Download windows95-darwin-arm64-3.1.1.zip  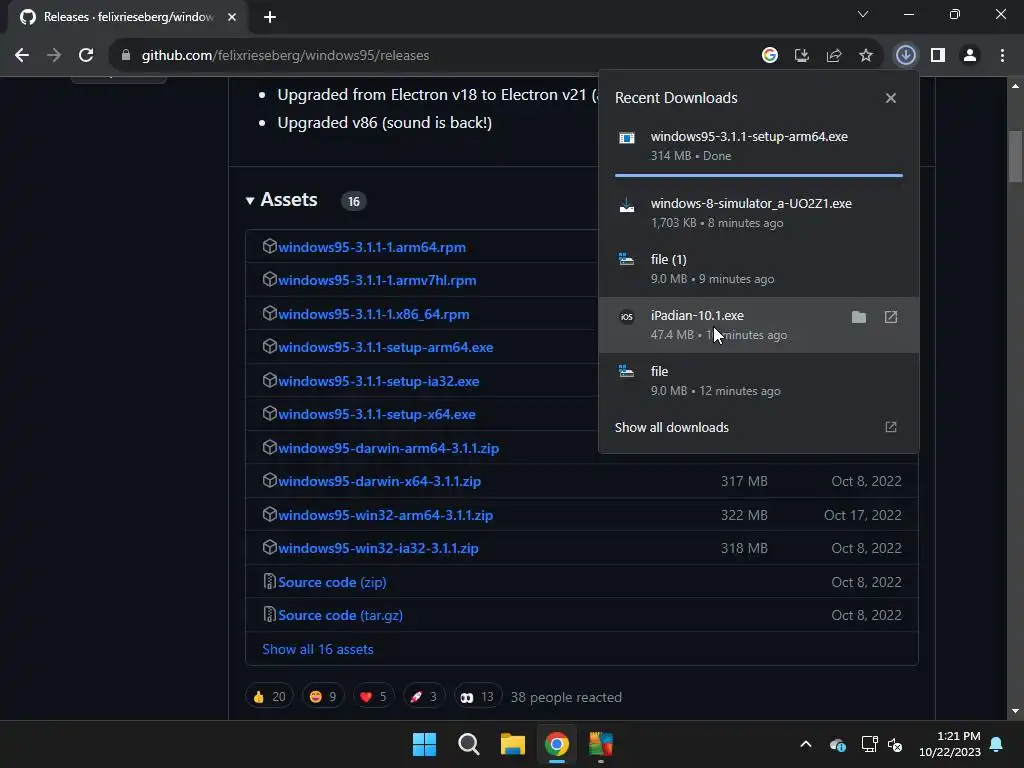[389, 448]
